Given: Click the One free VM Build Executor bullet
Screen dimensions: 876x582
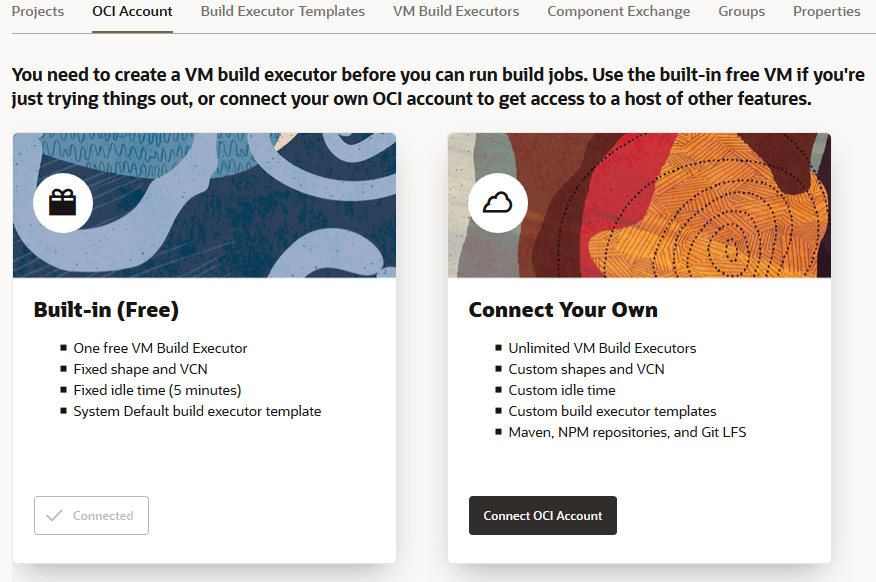Looking at the screenshot, I should 160,348.
